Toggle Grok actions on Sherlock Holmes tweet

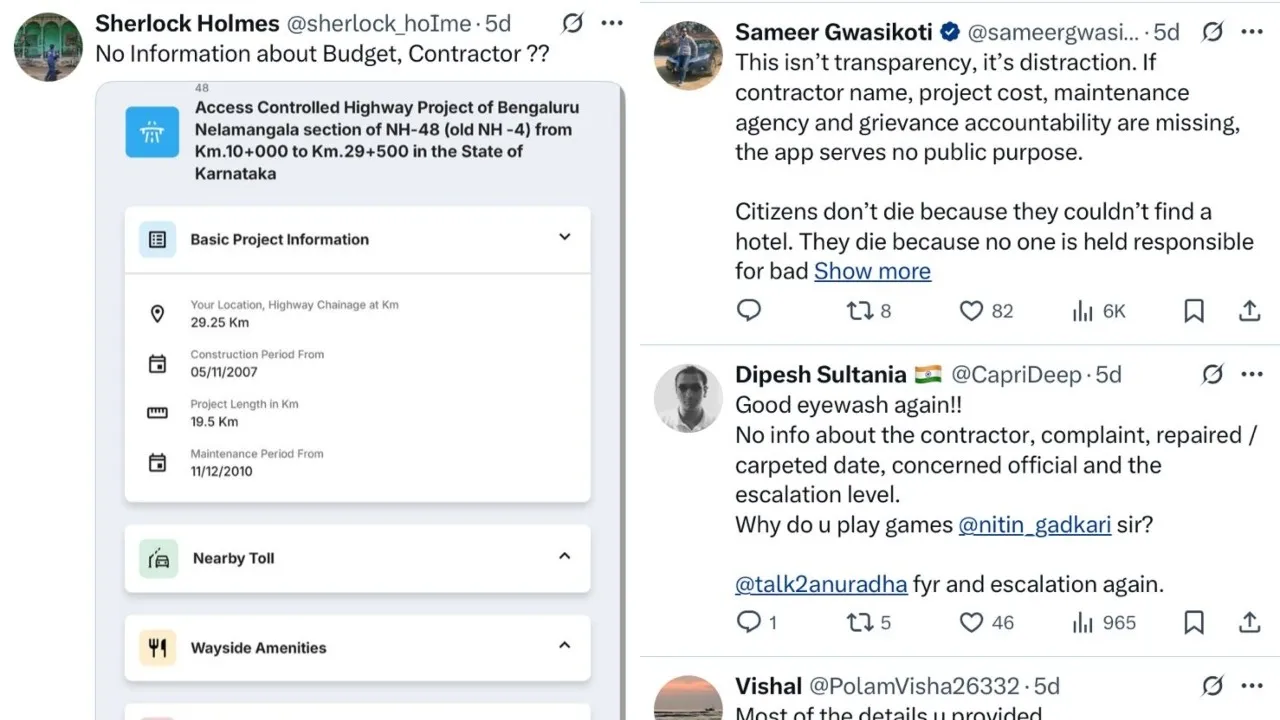[x=571, y=22]
